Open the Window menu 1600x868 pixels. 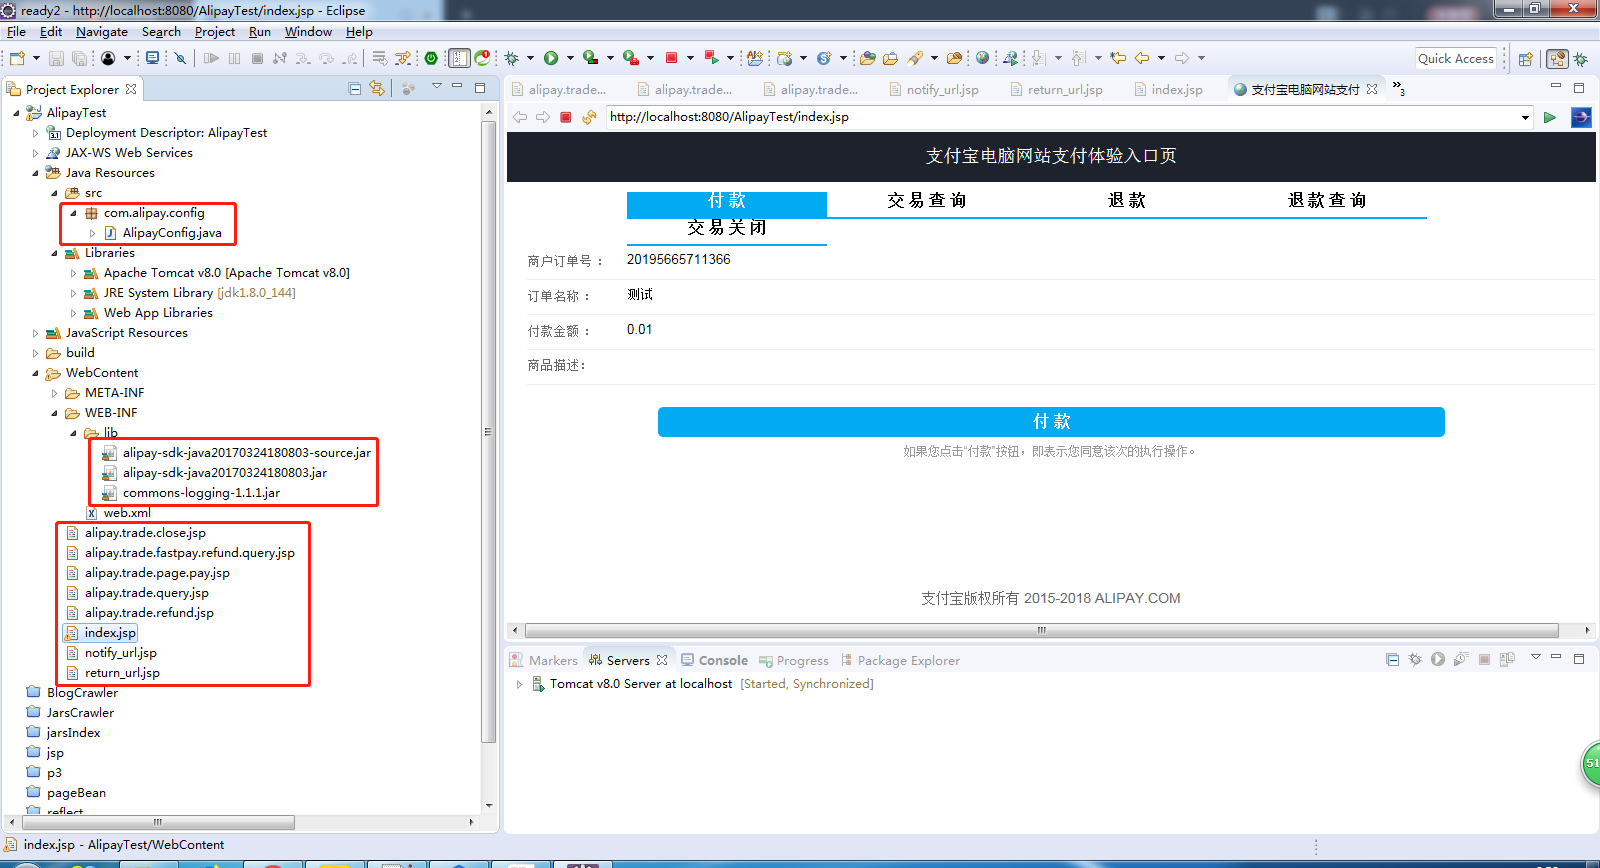308,31
